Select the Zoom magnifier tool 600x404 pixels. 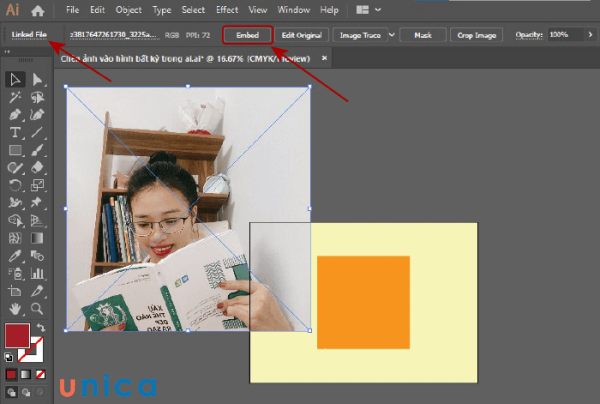pyautogui.click(x=38, y=309)
